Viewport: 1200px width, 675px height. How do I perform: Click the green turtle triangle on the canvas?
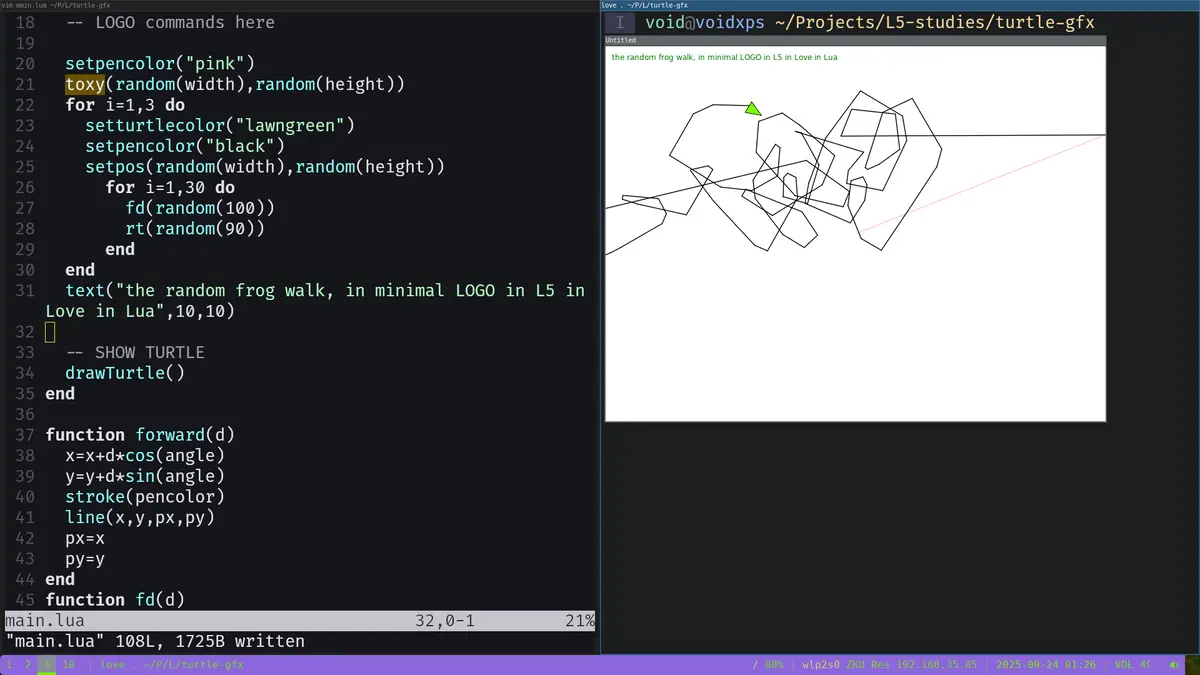coord(752,109)
